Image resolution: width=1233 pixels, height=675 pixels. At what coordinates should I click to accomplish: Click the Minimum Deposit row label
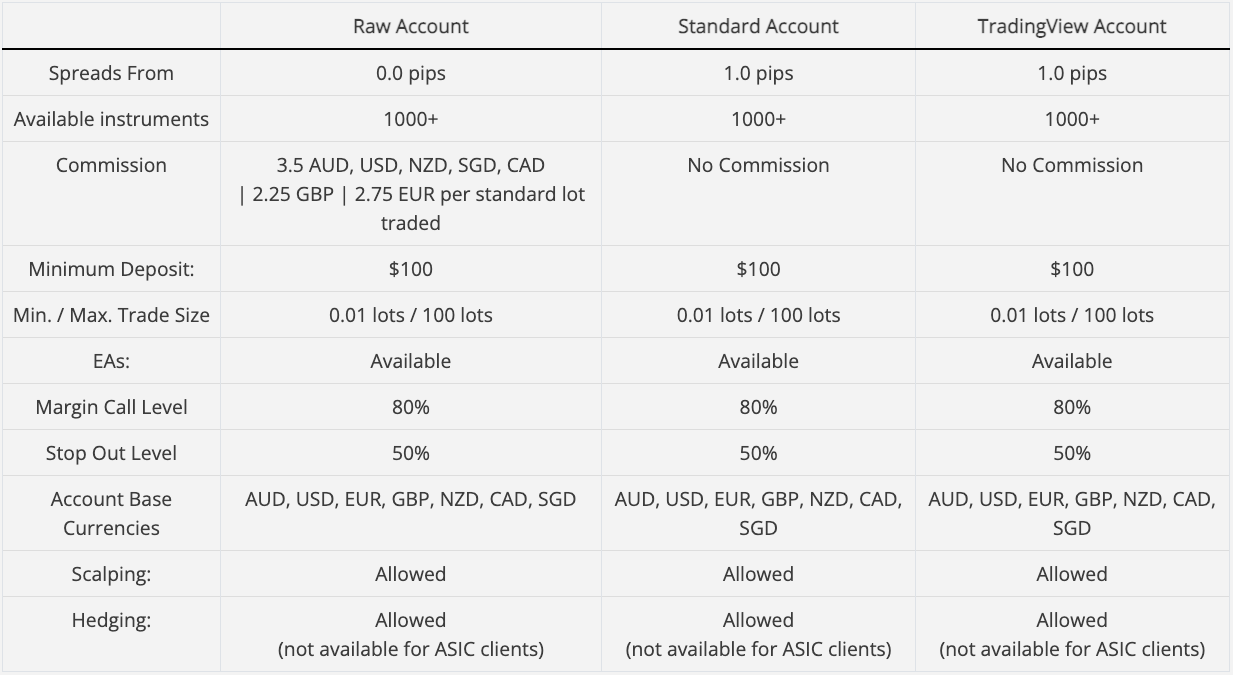(111, 269)
